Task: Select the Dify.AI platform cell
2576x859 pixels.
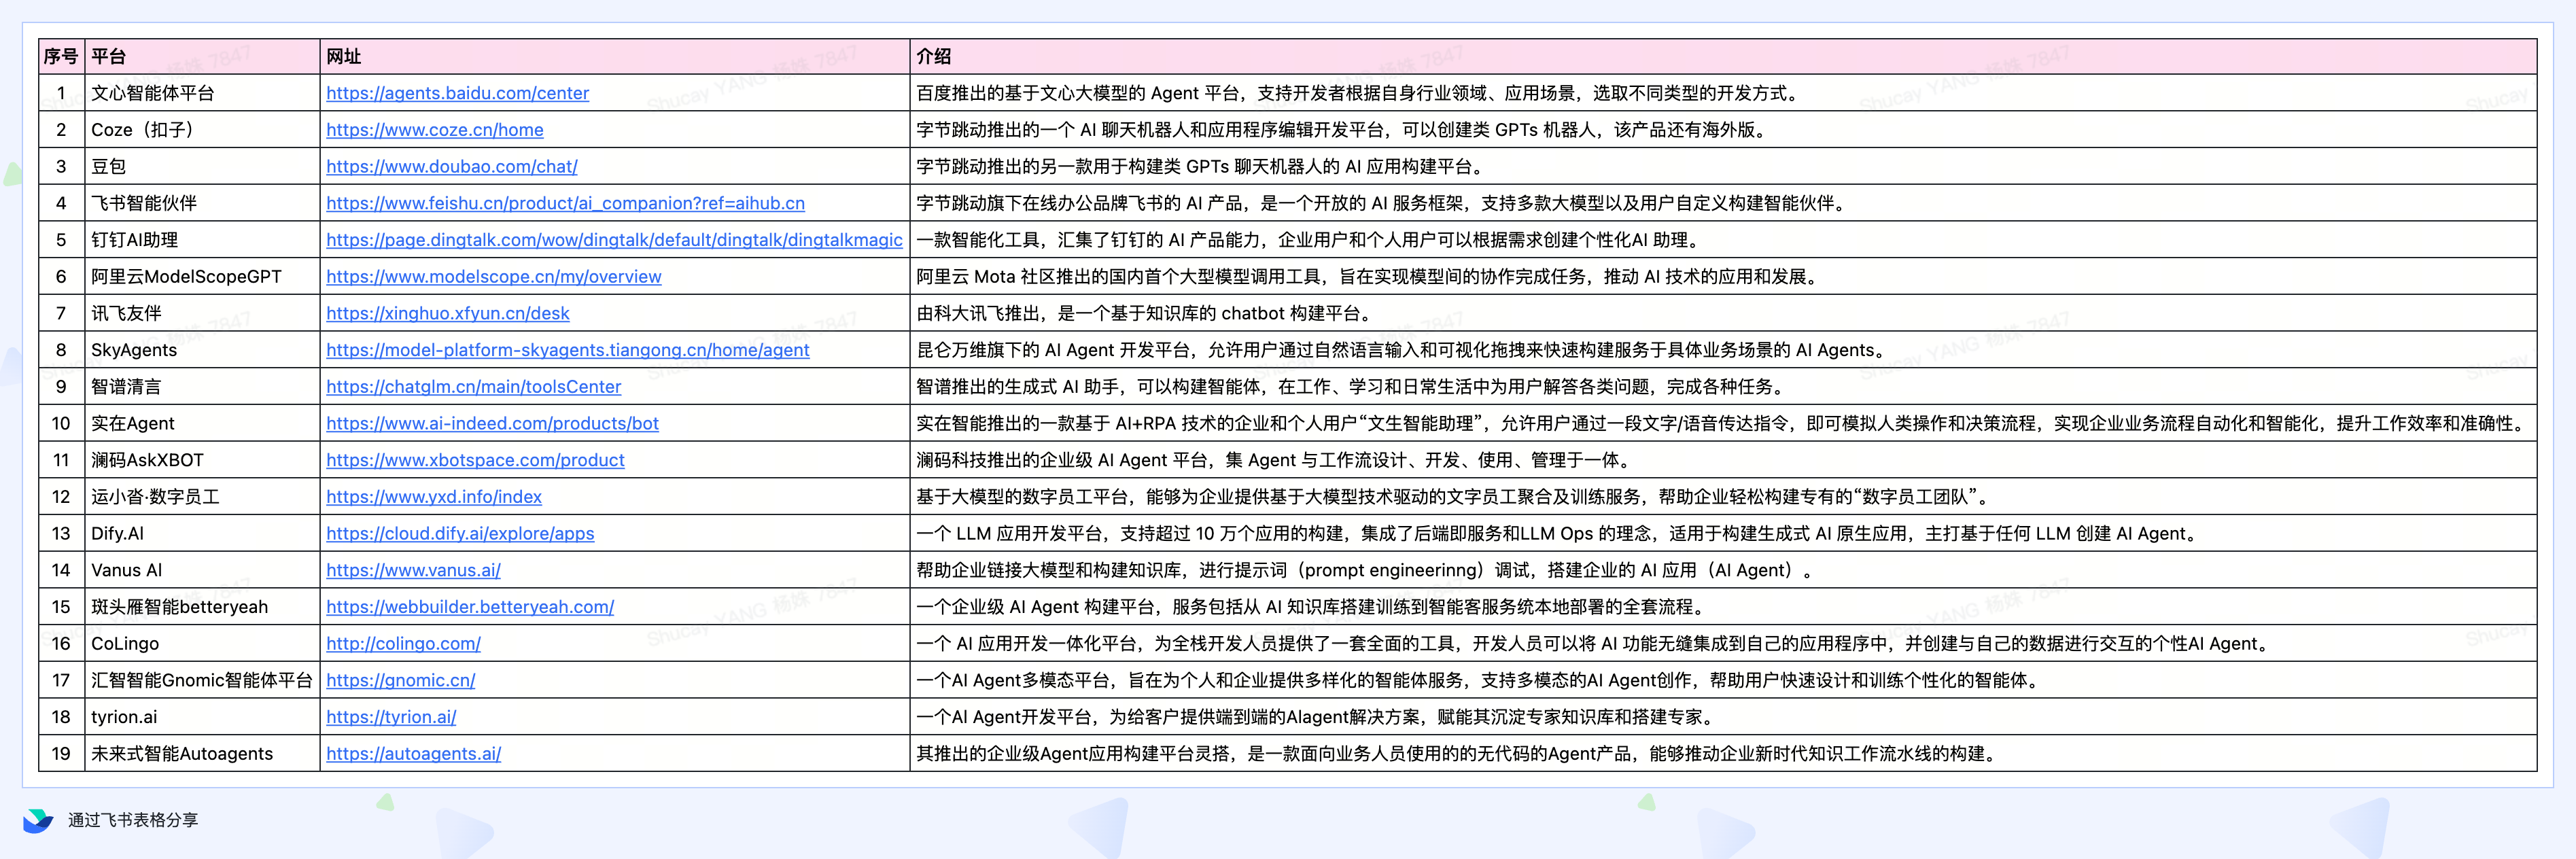Action: 202,533
